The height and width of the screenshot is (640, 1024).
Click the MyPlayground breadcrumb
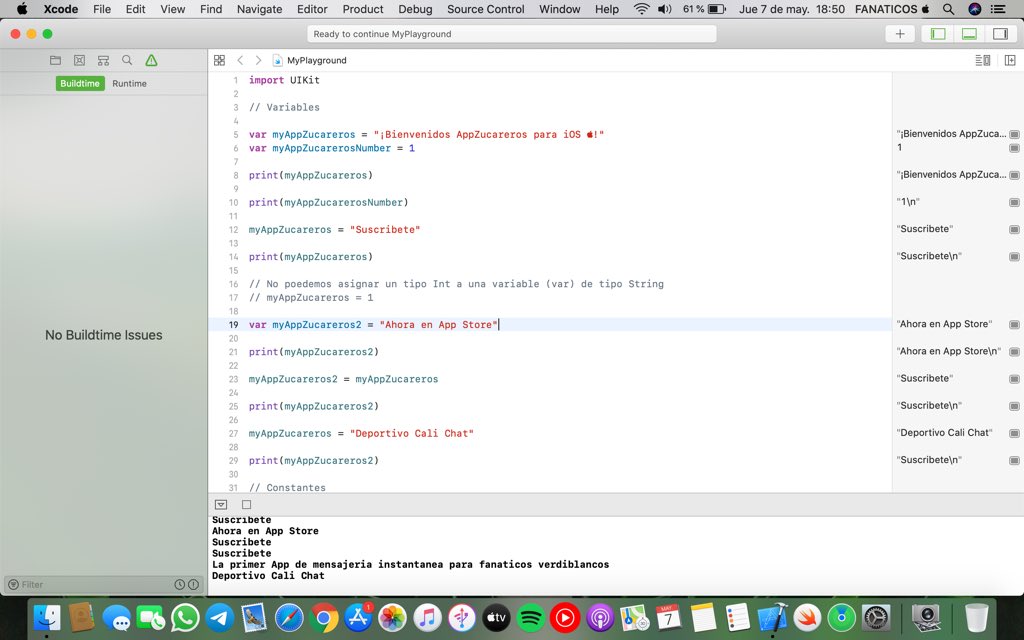click(310, 60)
